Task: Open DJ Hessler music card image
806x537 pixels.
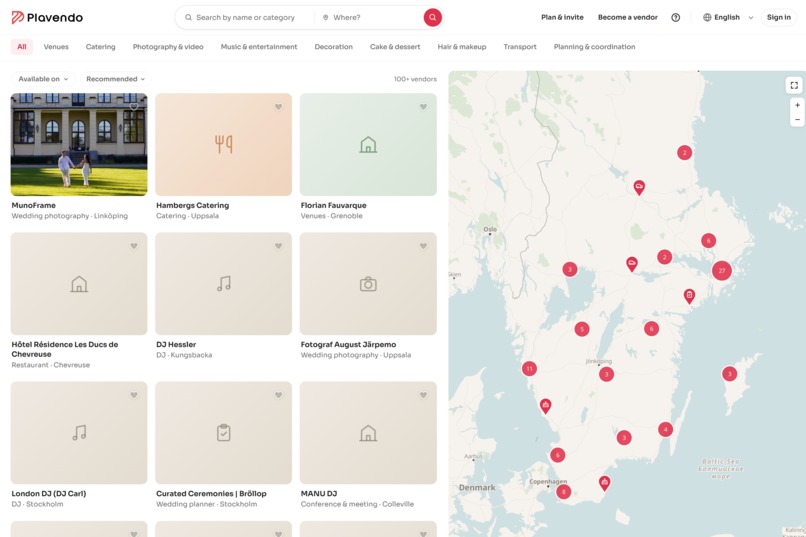Action: click(x=224, y=284)
